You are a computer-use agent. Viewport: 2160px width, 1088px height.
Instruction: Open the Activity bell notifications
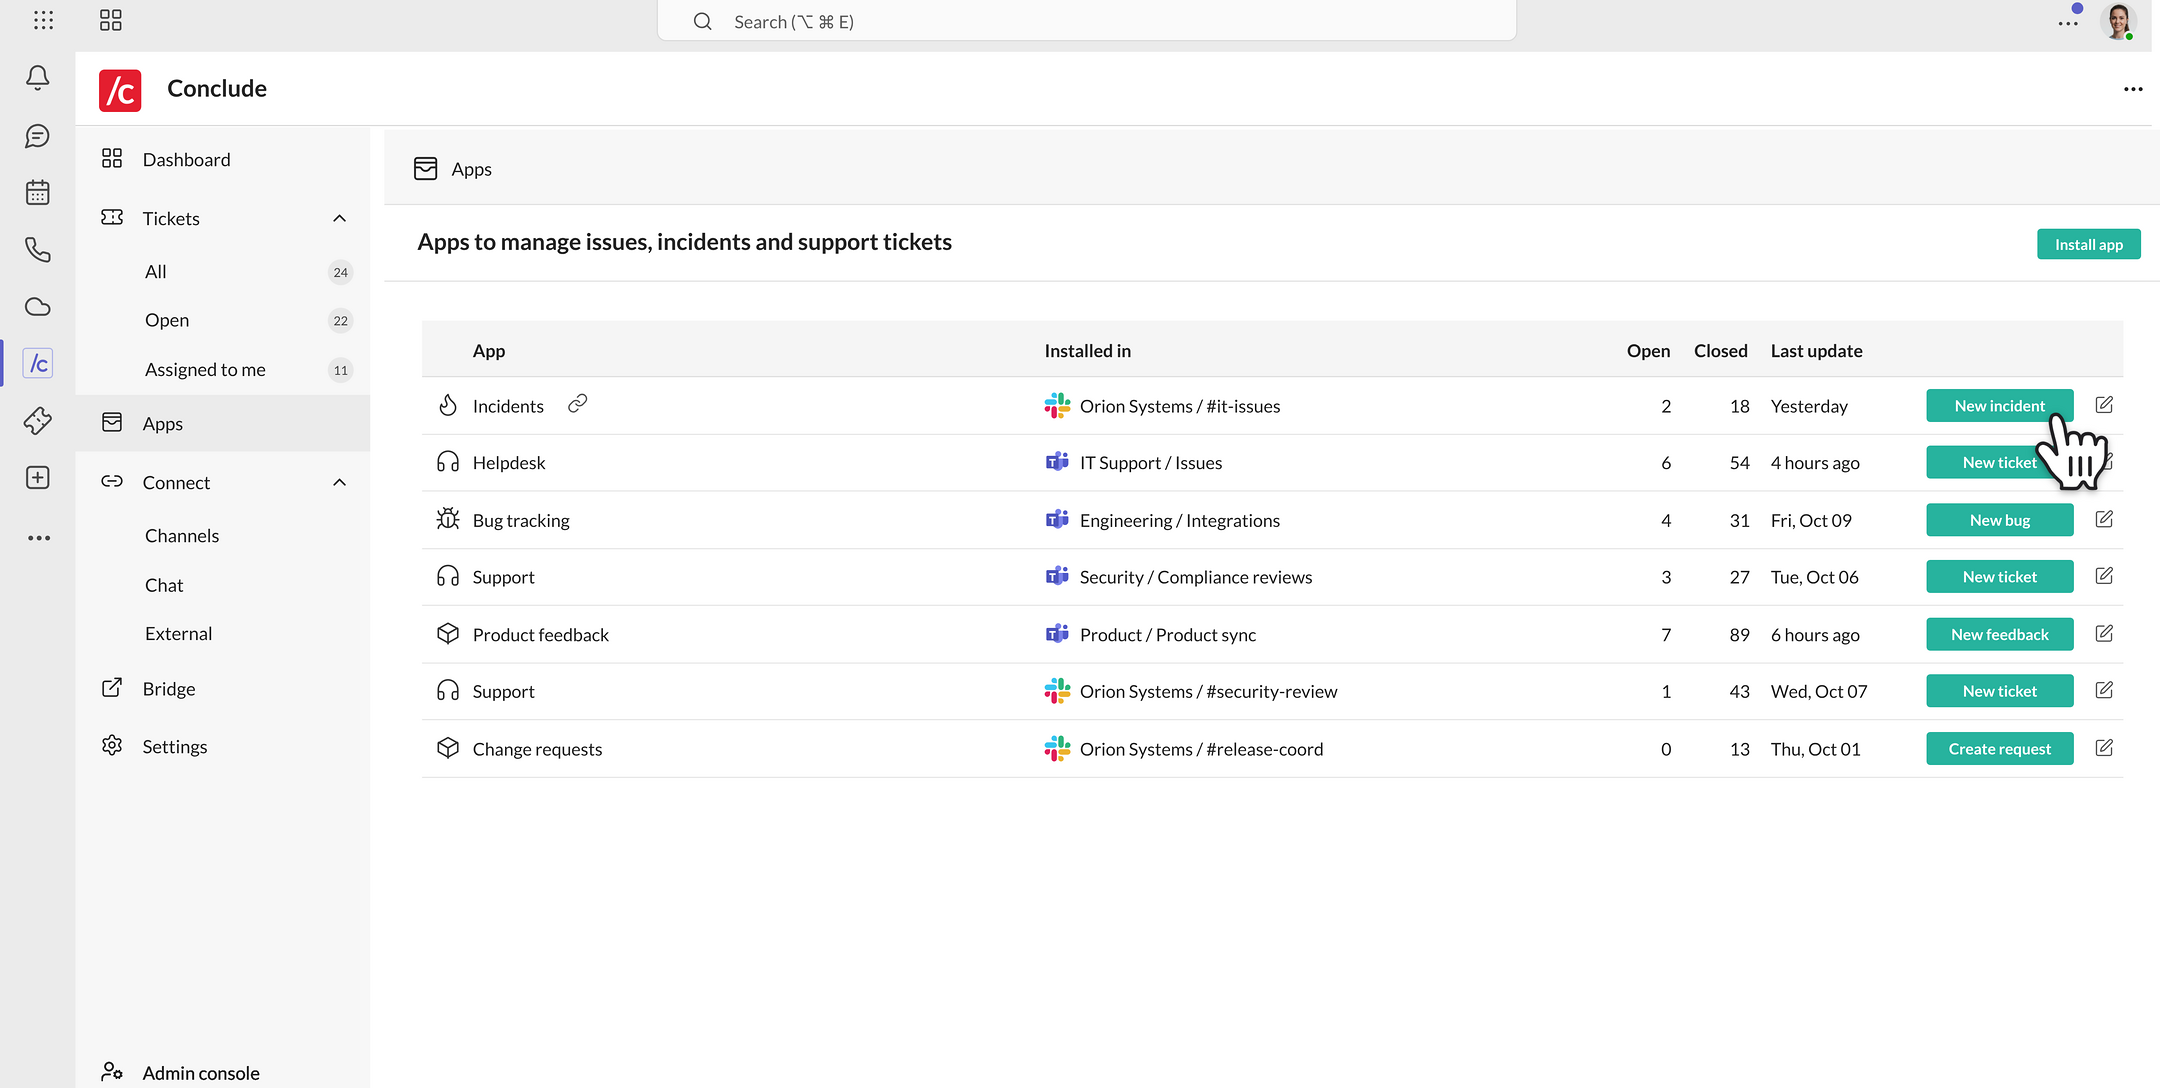[x=38, y=78]
